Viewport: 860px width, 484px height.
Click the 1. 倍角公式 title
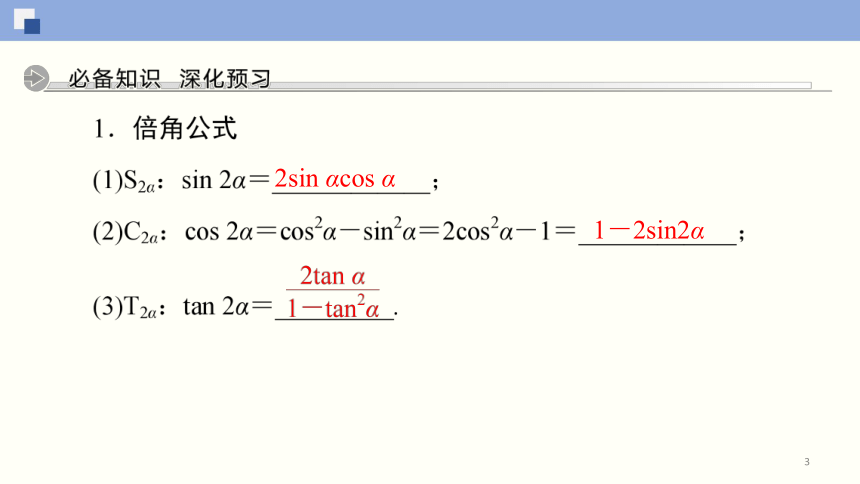click(x=165, y=128)
